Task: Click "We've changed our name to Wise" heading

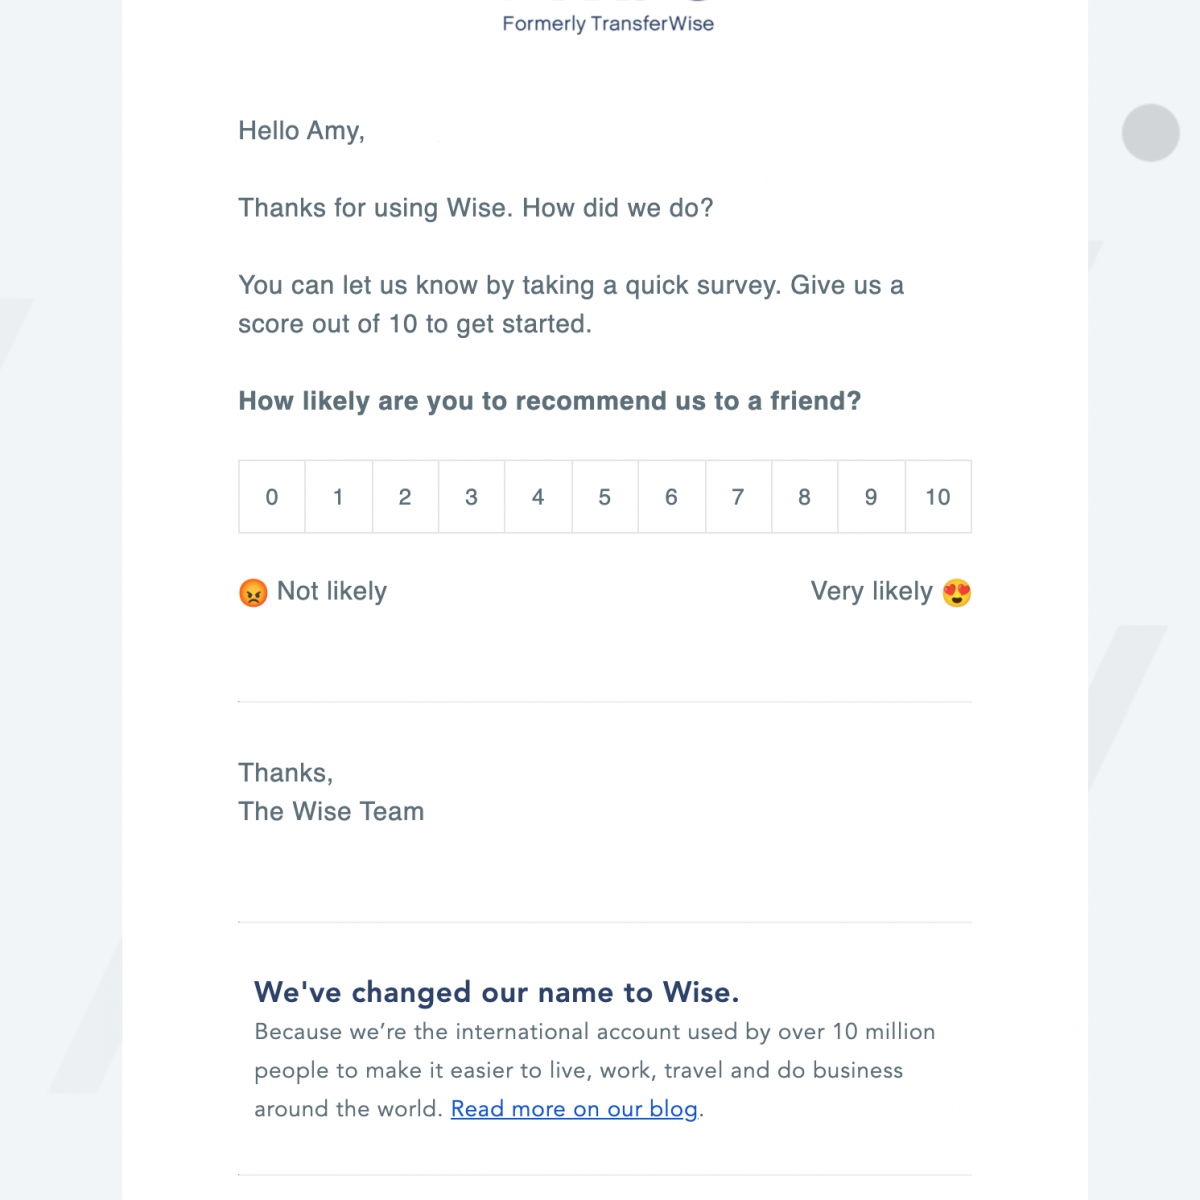Action: pyautogui.click(x=496, y=992)
